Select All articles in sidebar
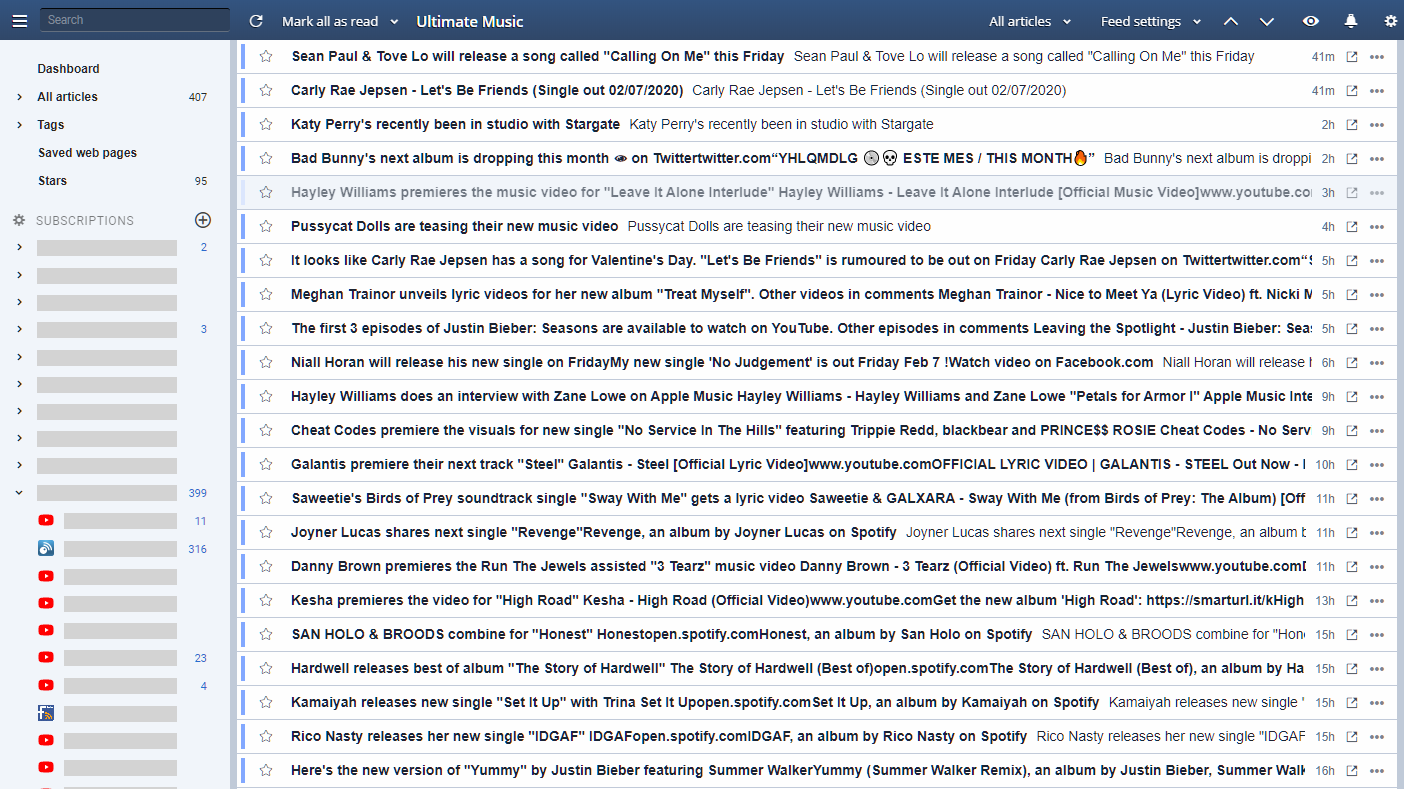 point(67,97)
